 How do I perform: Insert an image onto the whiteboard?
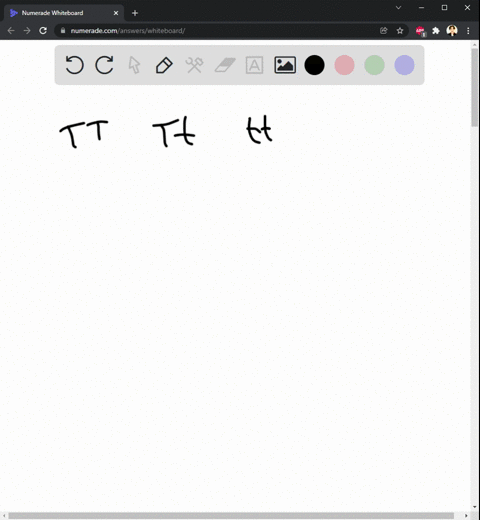[285, 65]
